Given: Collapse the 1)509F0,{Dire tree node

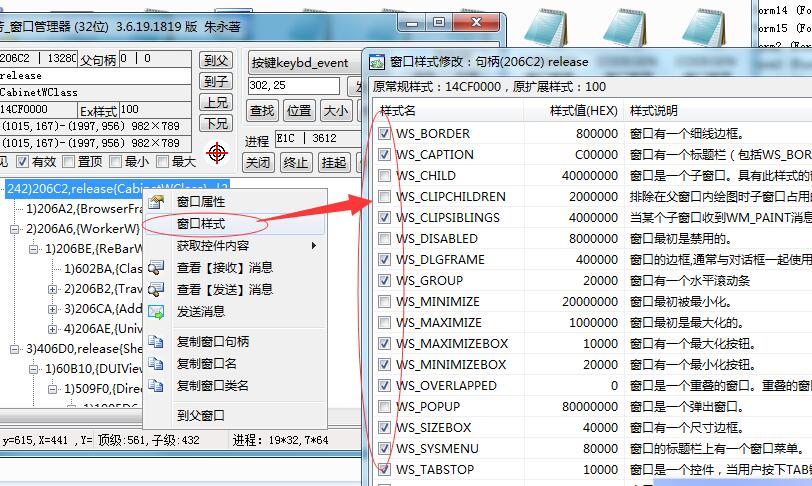Looking at the screenshot, I should click(x=52, y=389).
